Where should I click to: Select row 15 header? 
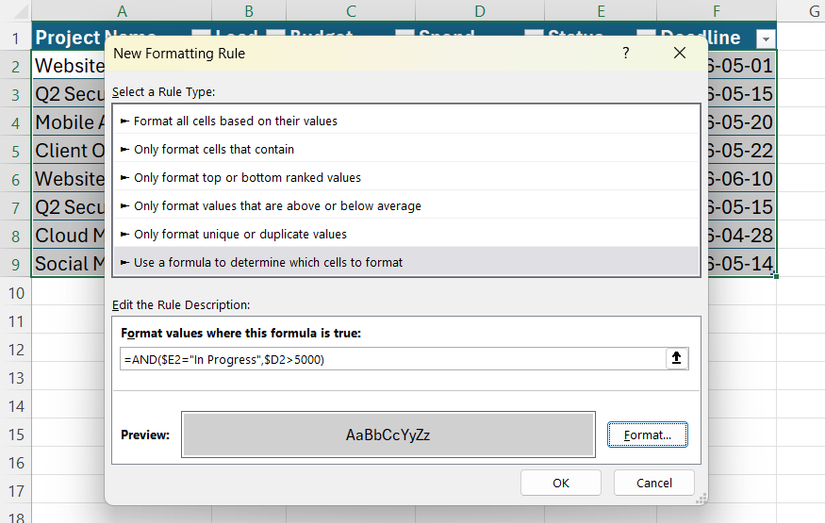tap(16, 434)
